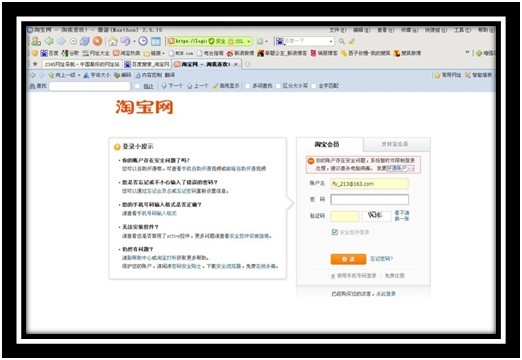
Task: Expand the 向上一级 dropdown arrow
Action: (x=79, y=75)
